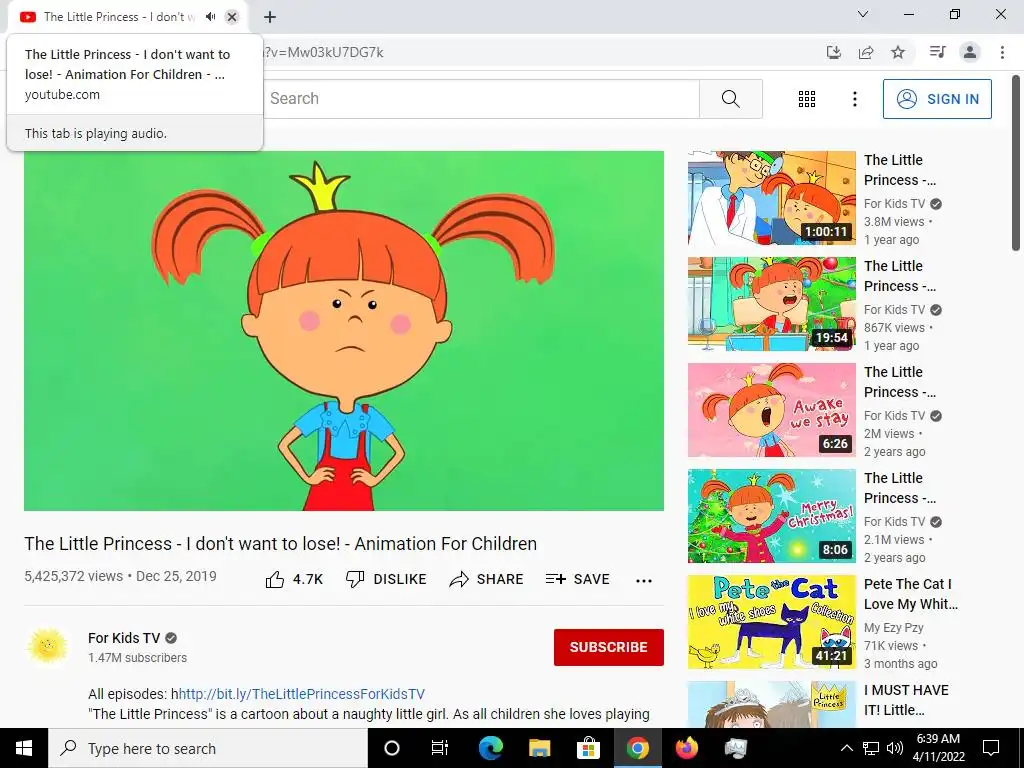Viewport: 1024px width, 768px height.
Task: Click the Windows taskbar search box
Action: point(208,748)
